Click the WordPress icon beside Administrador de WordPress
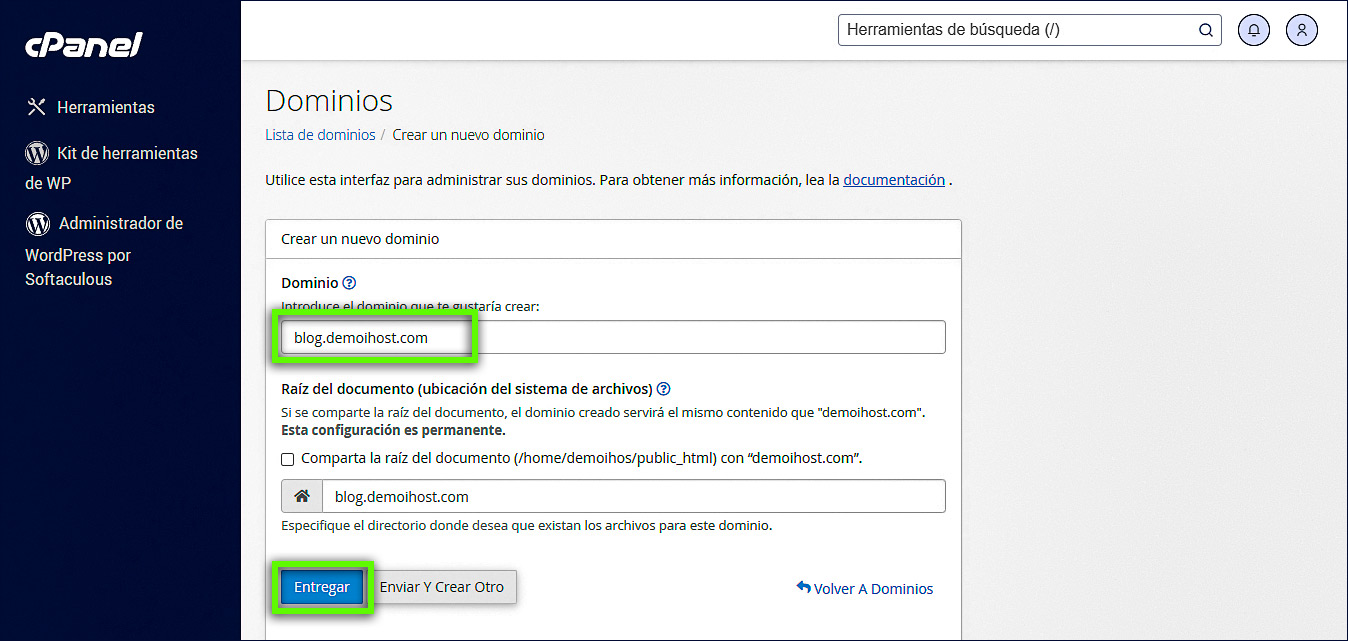This screenshot has height=641, width=1348. point(37,223)
